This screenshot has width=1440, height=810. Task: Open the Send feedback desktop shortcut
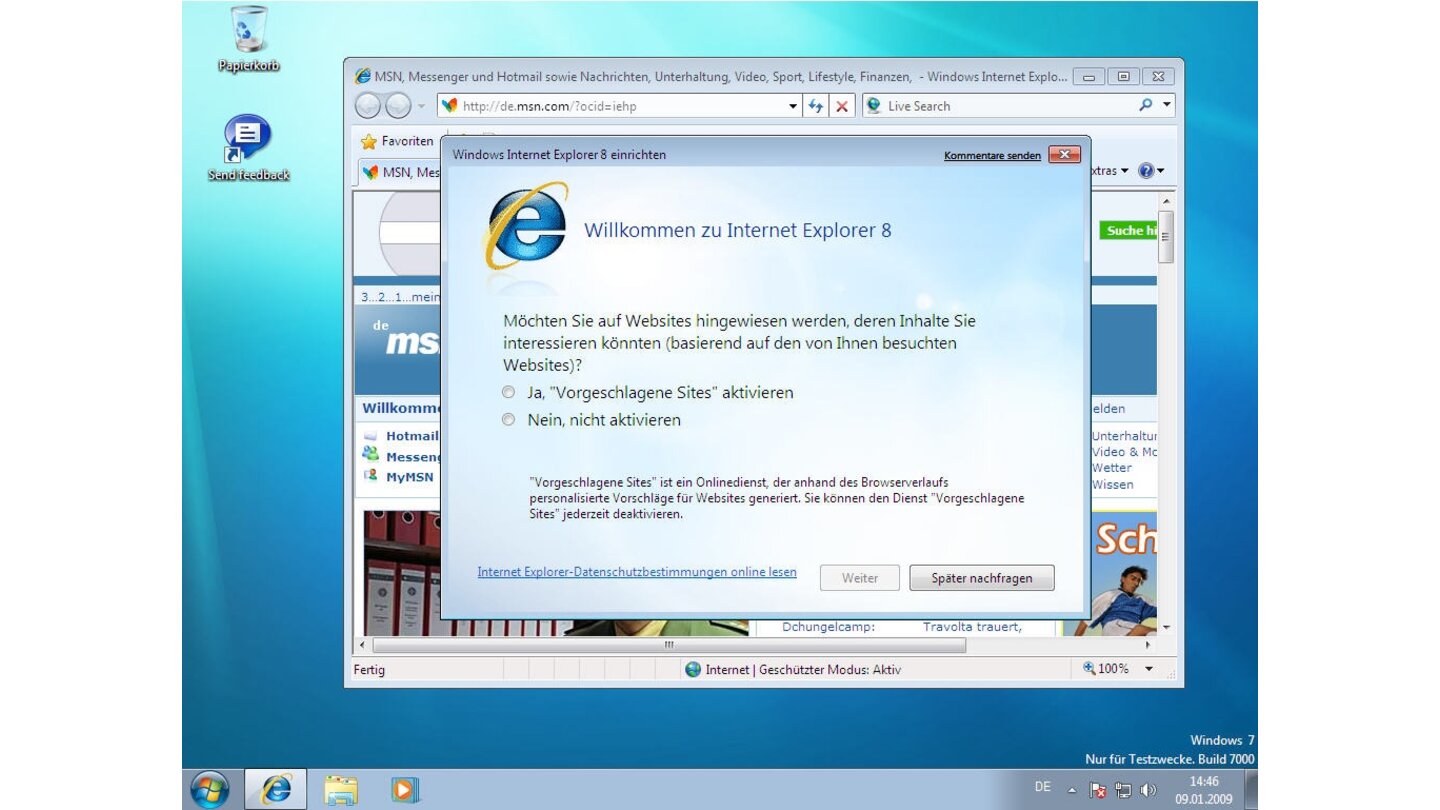pos(248,148)
